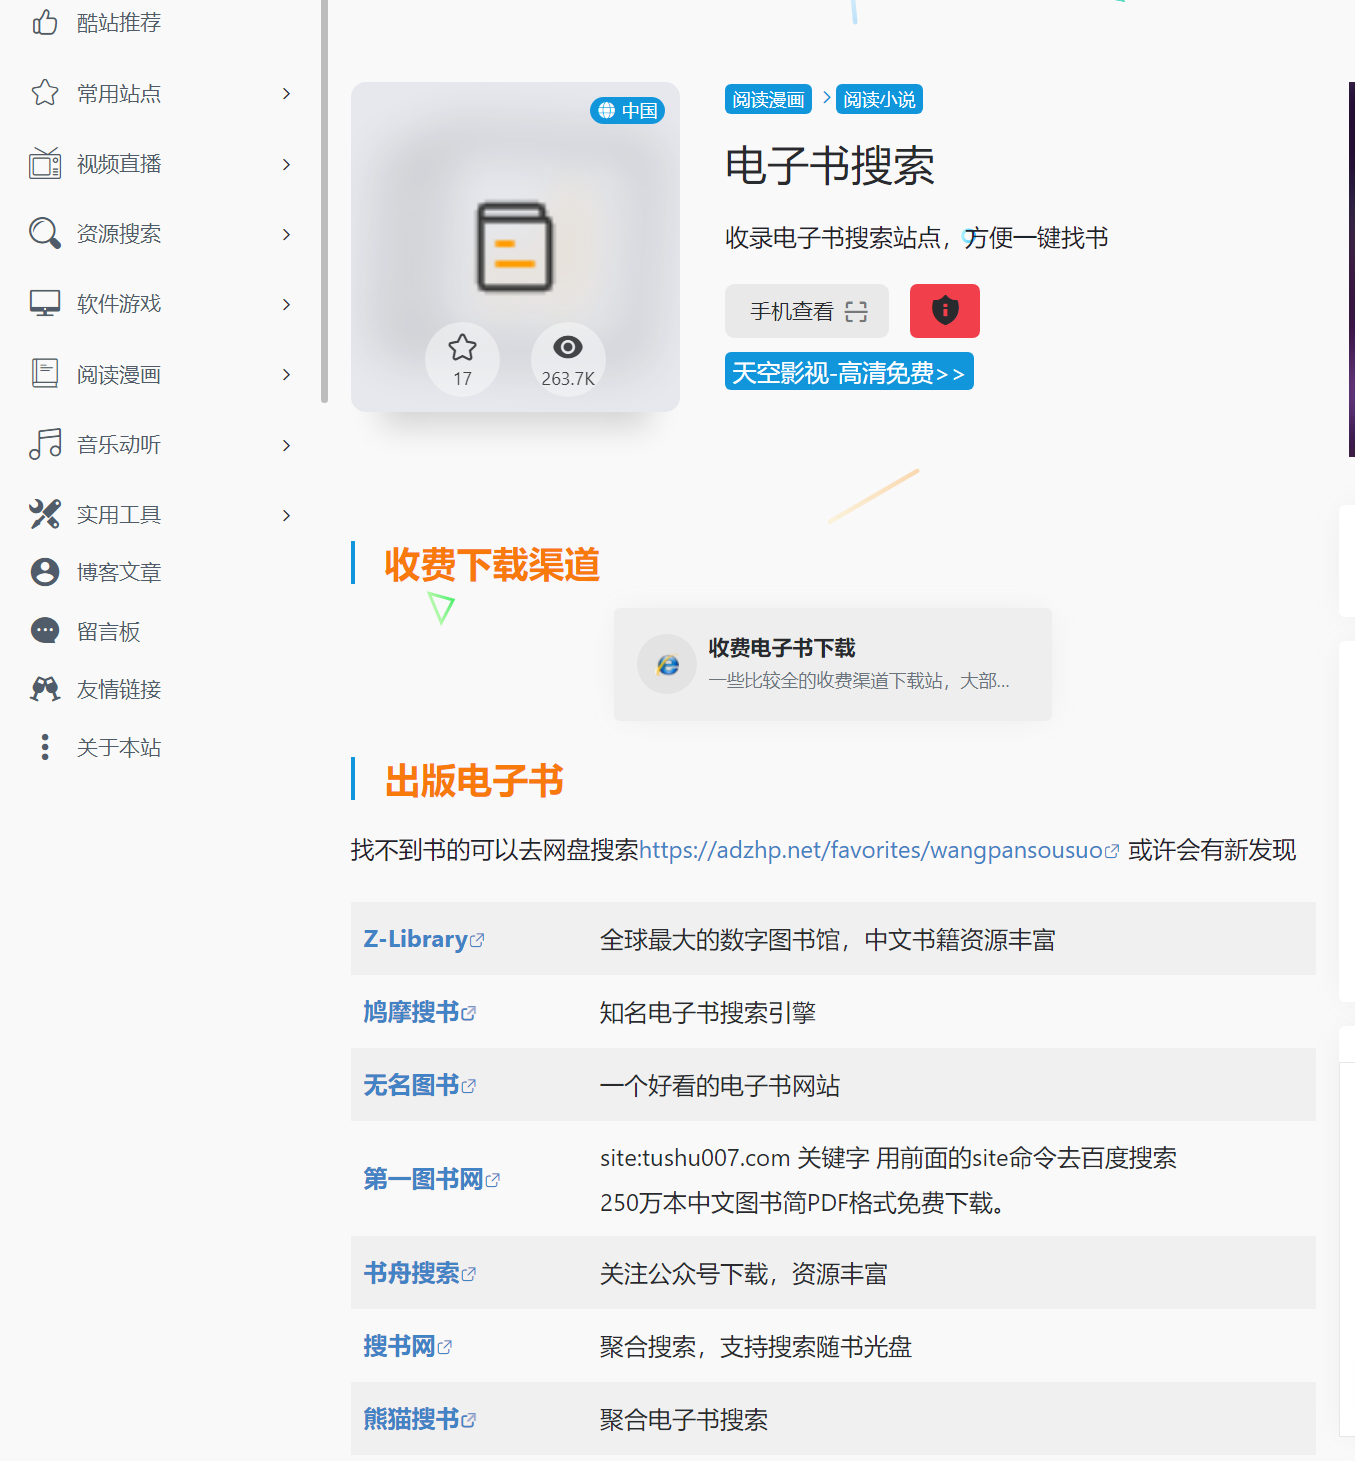Open the 第一图书网 link
1355x1461 pixels.
click(x=423, y=1179)
